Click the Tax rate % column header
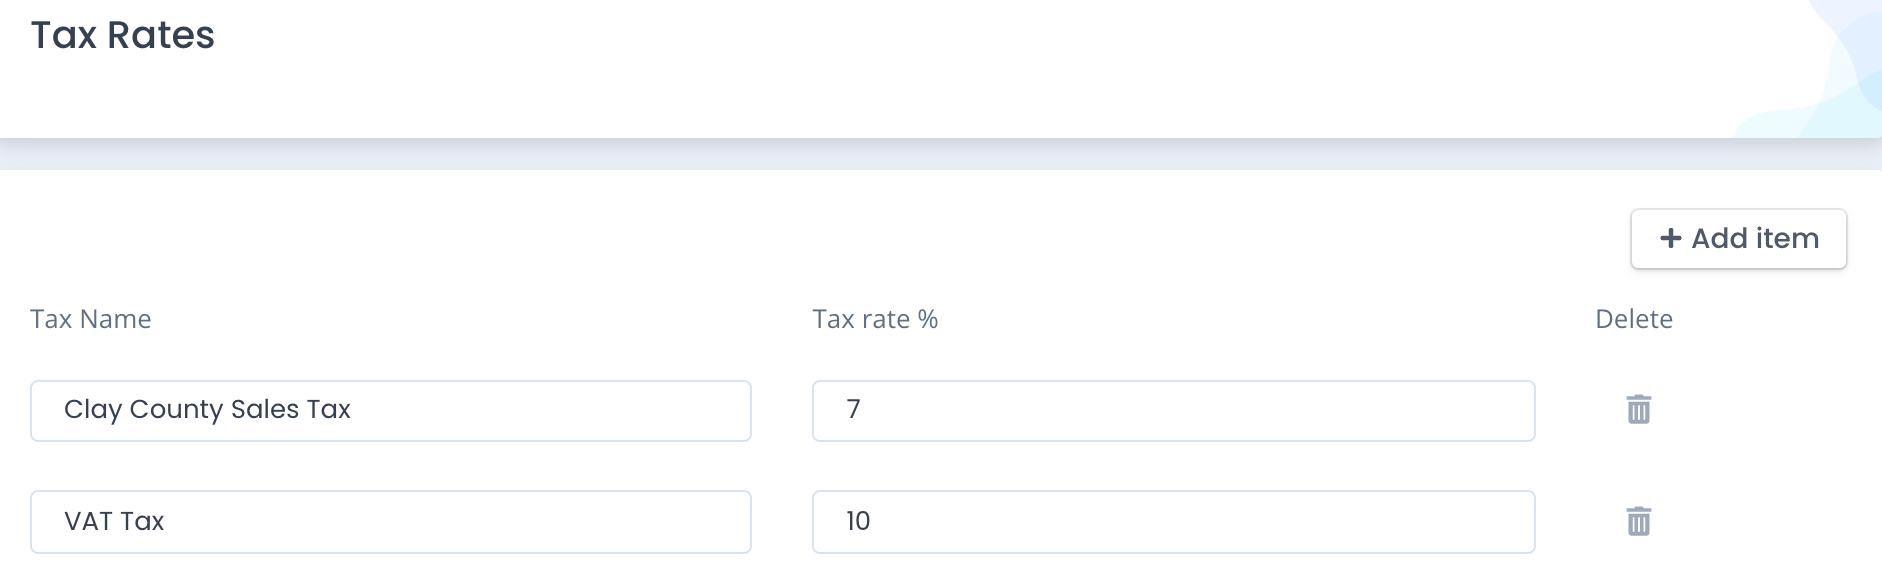The width and height of the screenshot is (1882, 578). point(875,319)
